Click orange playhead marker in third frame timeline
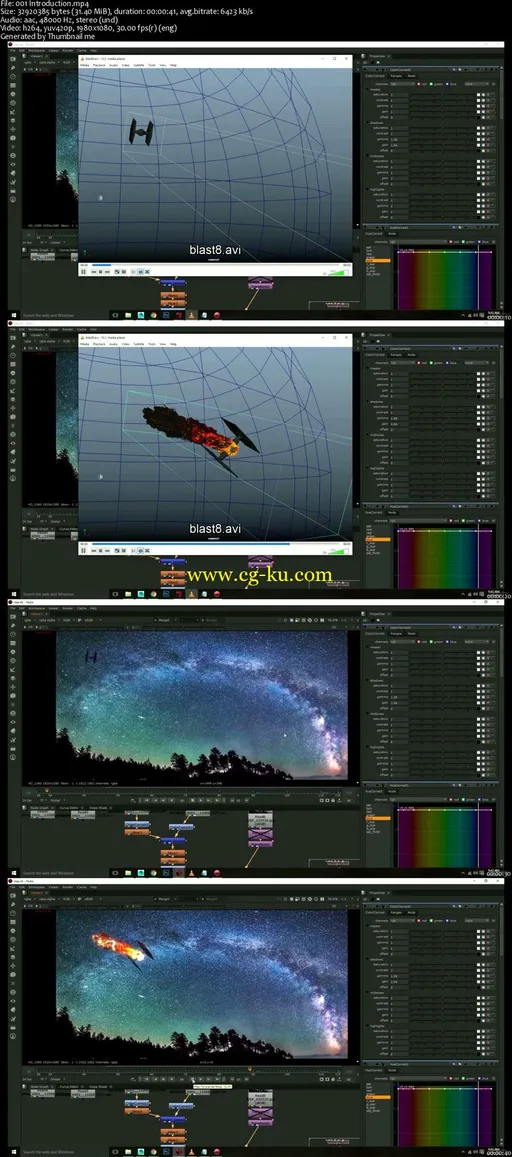This screenshot has width=512, height=1157. pos(48,790)
